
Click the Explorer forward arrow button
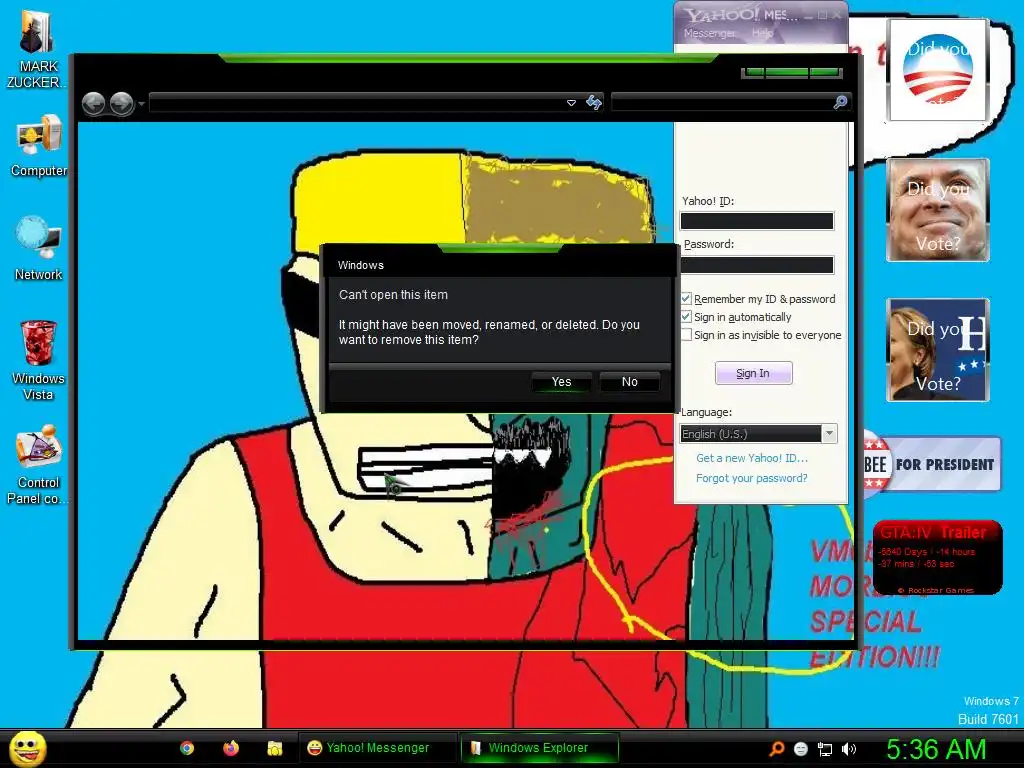click(x=121, y=103)
